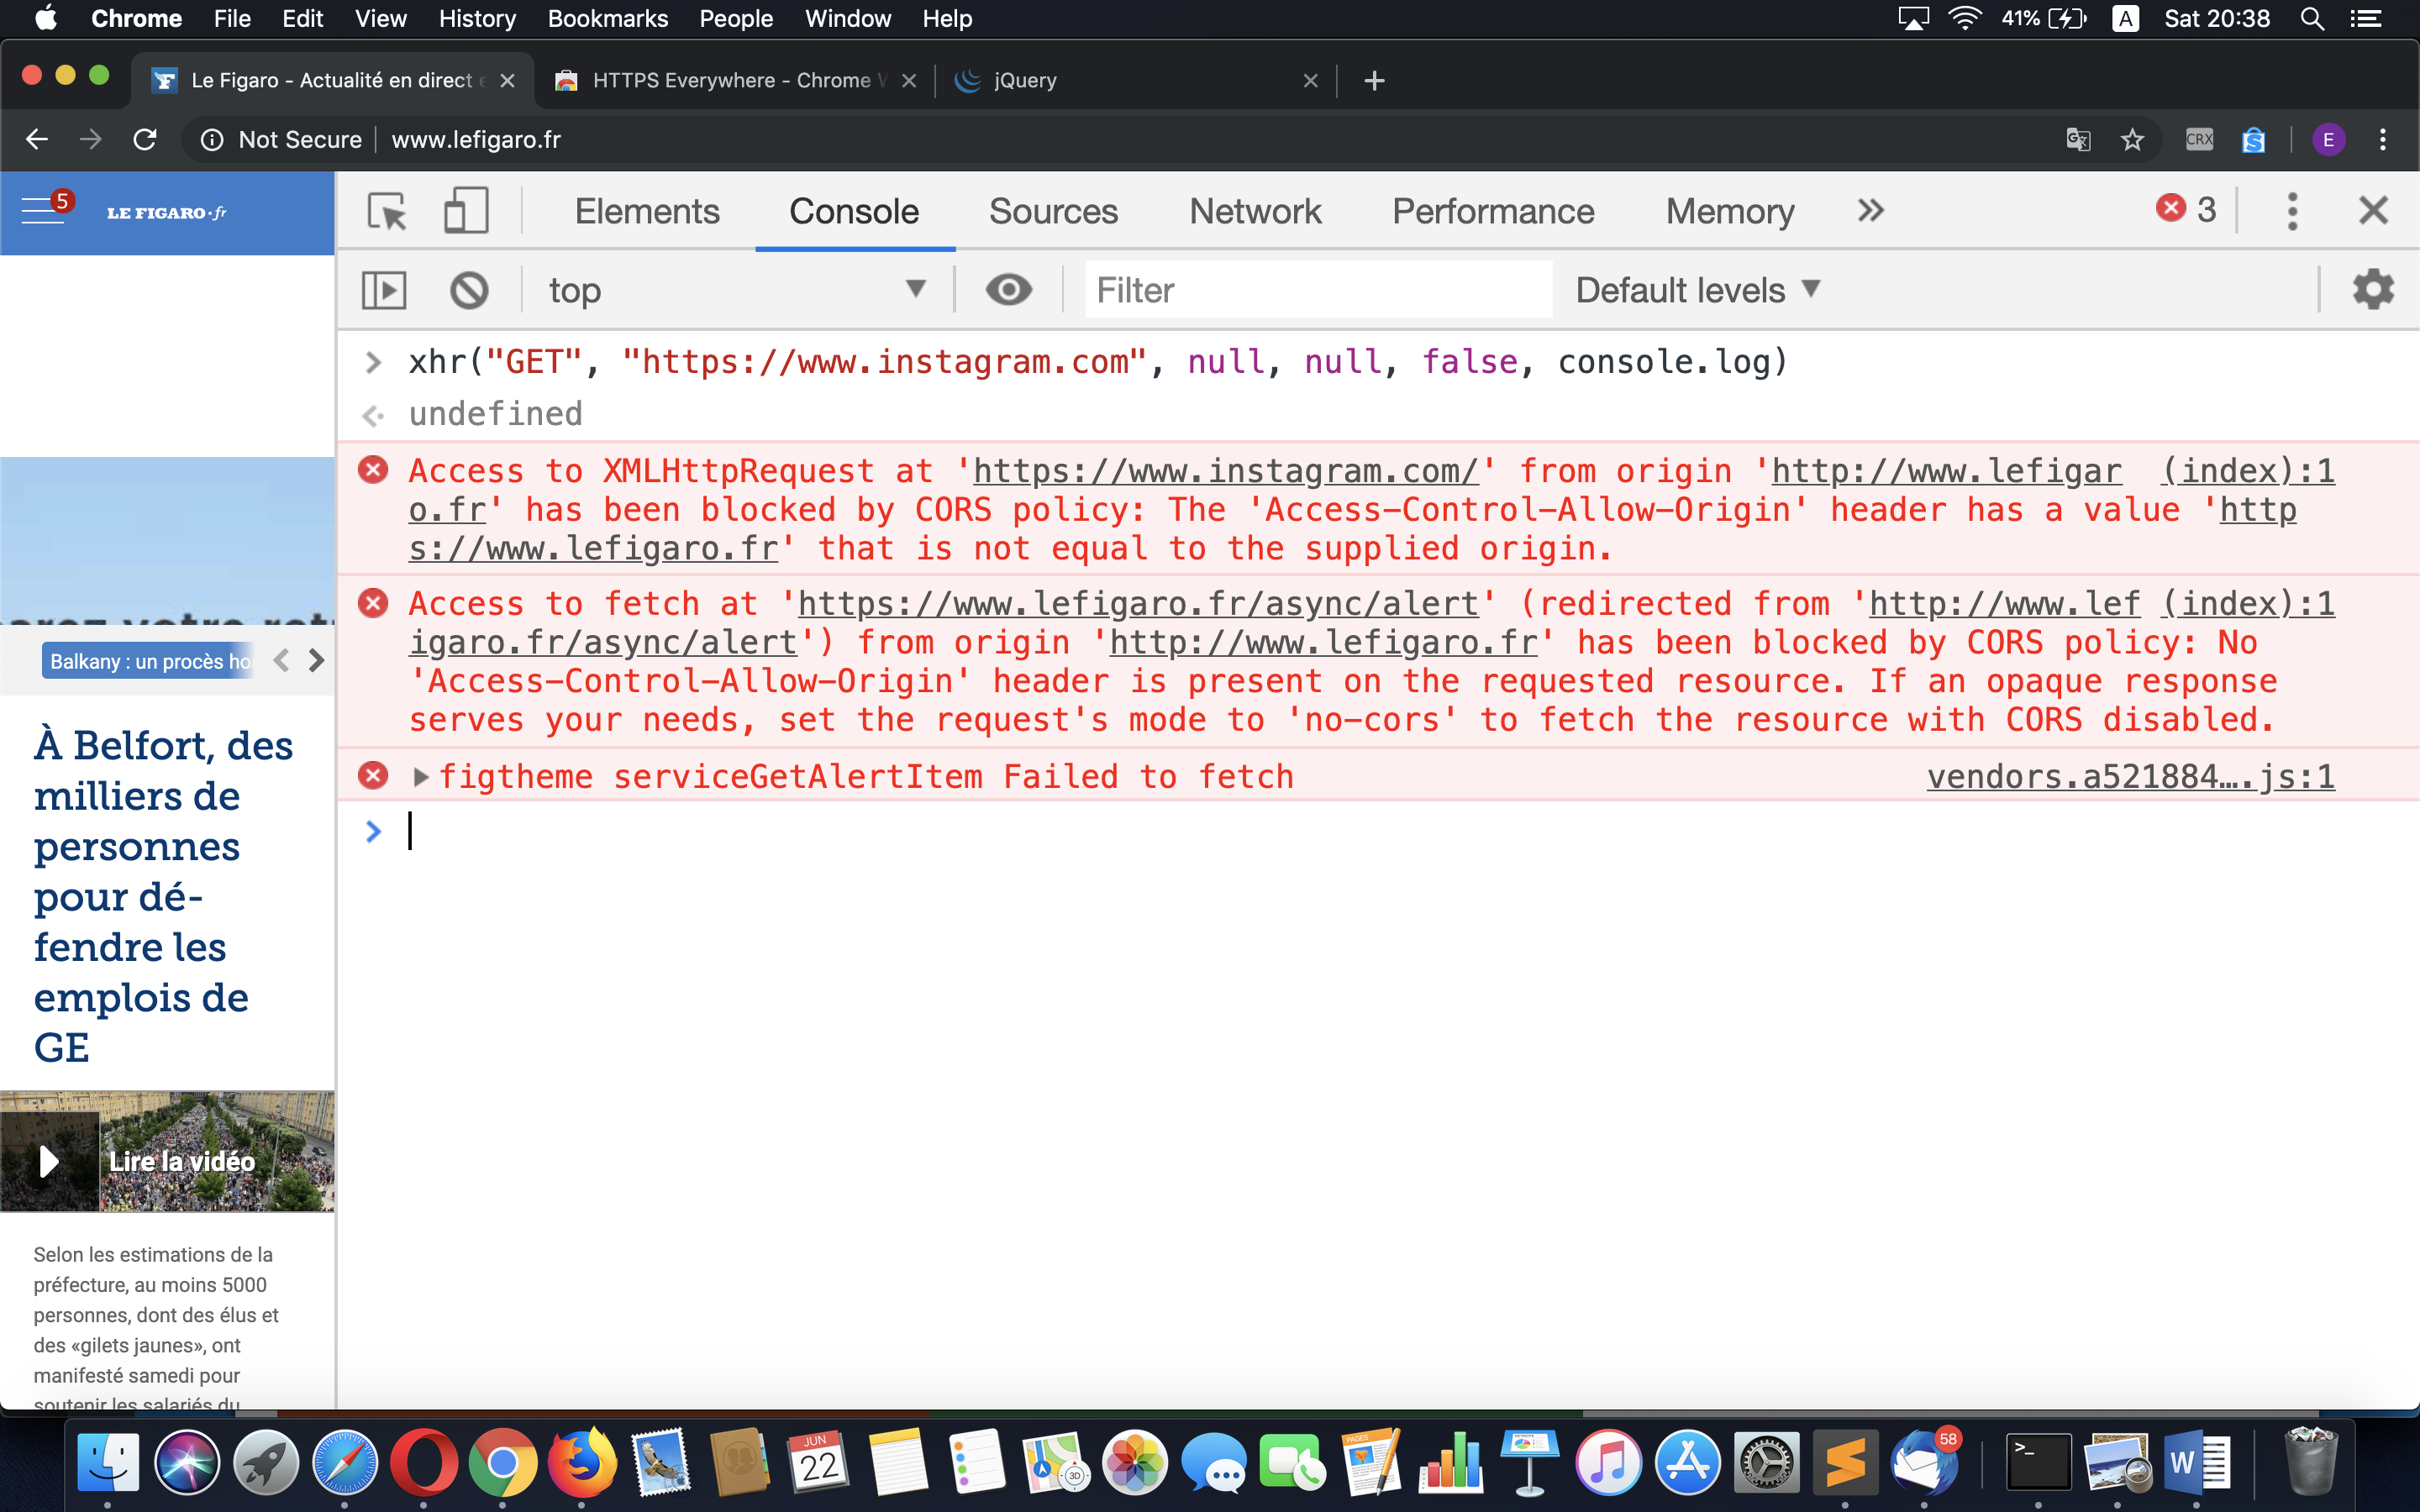
Task: Open the Apple menu
Action: point(46,18)
